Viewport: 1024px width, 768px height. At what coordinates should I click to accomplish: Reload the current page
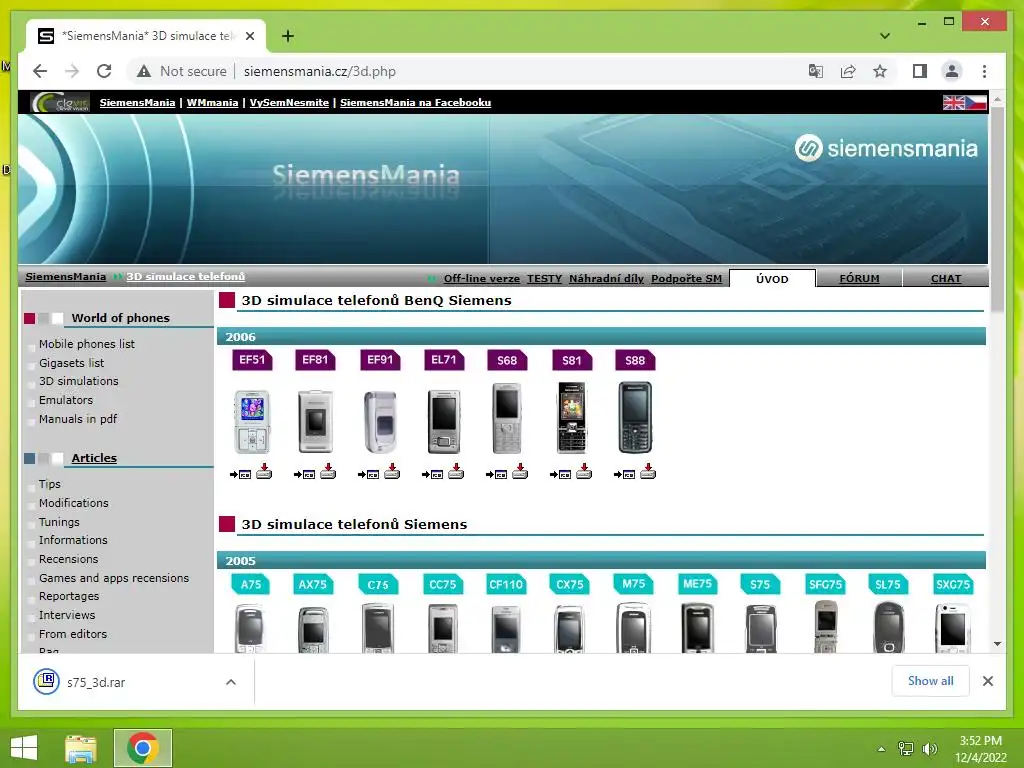104,71
